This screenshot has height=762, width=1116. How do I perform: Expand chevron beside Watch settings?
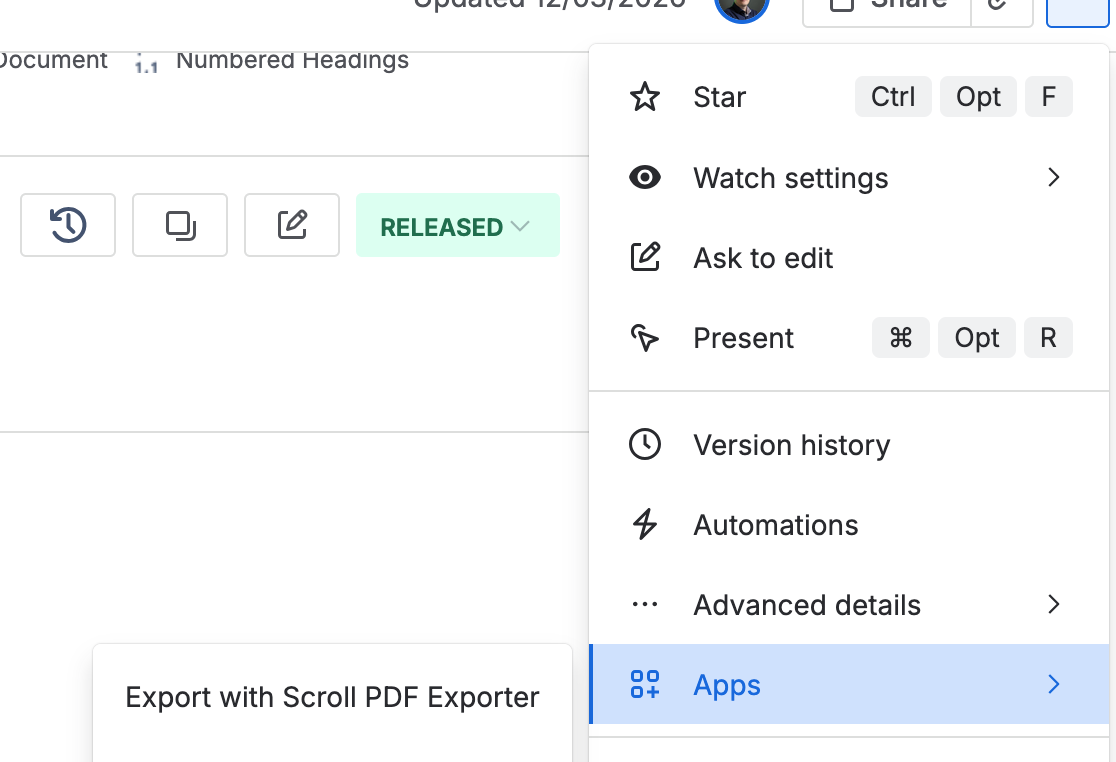click(x=1054, y=177)
